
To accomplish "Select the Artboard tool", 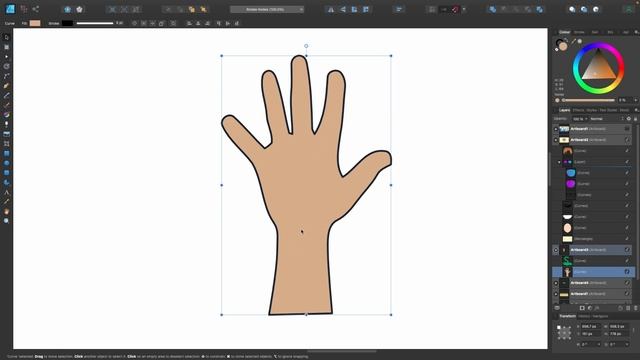I will [6, 47].
